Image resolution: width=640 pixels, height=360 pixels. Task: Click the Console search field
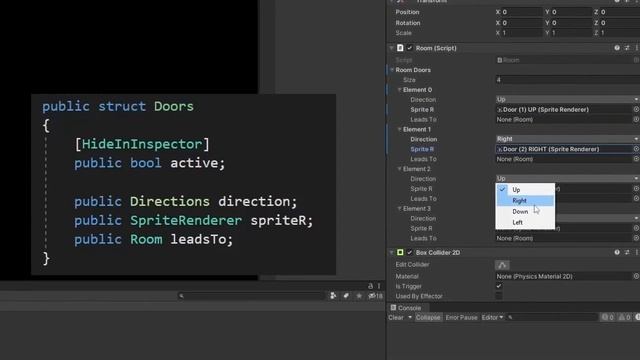pos(552,317)
